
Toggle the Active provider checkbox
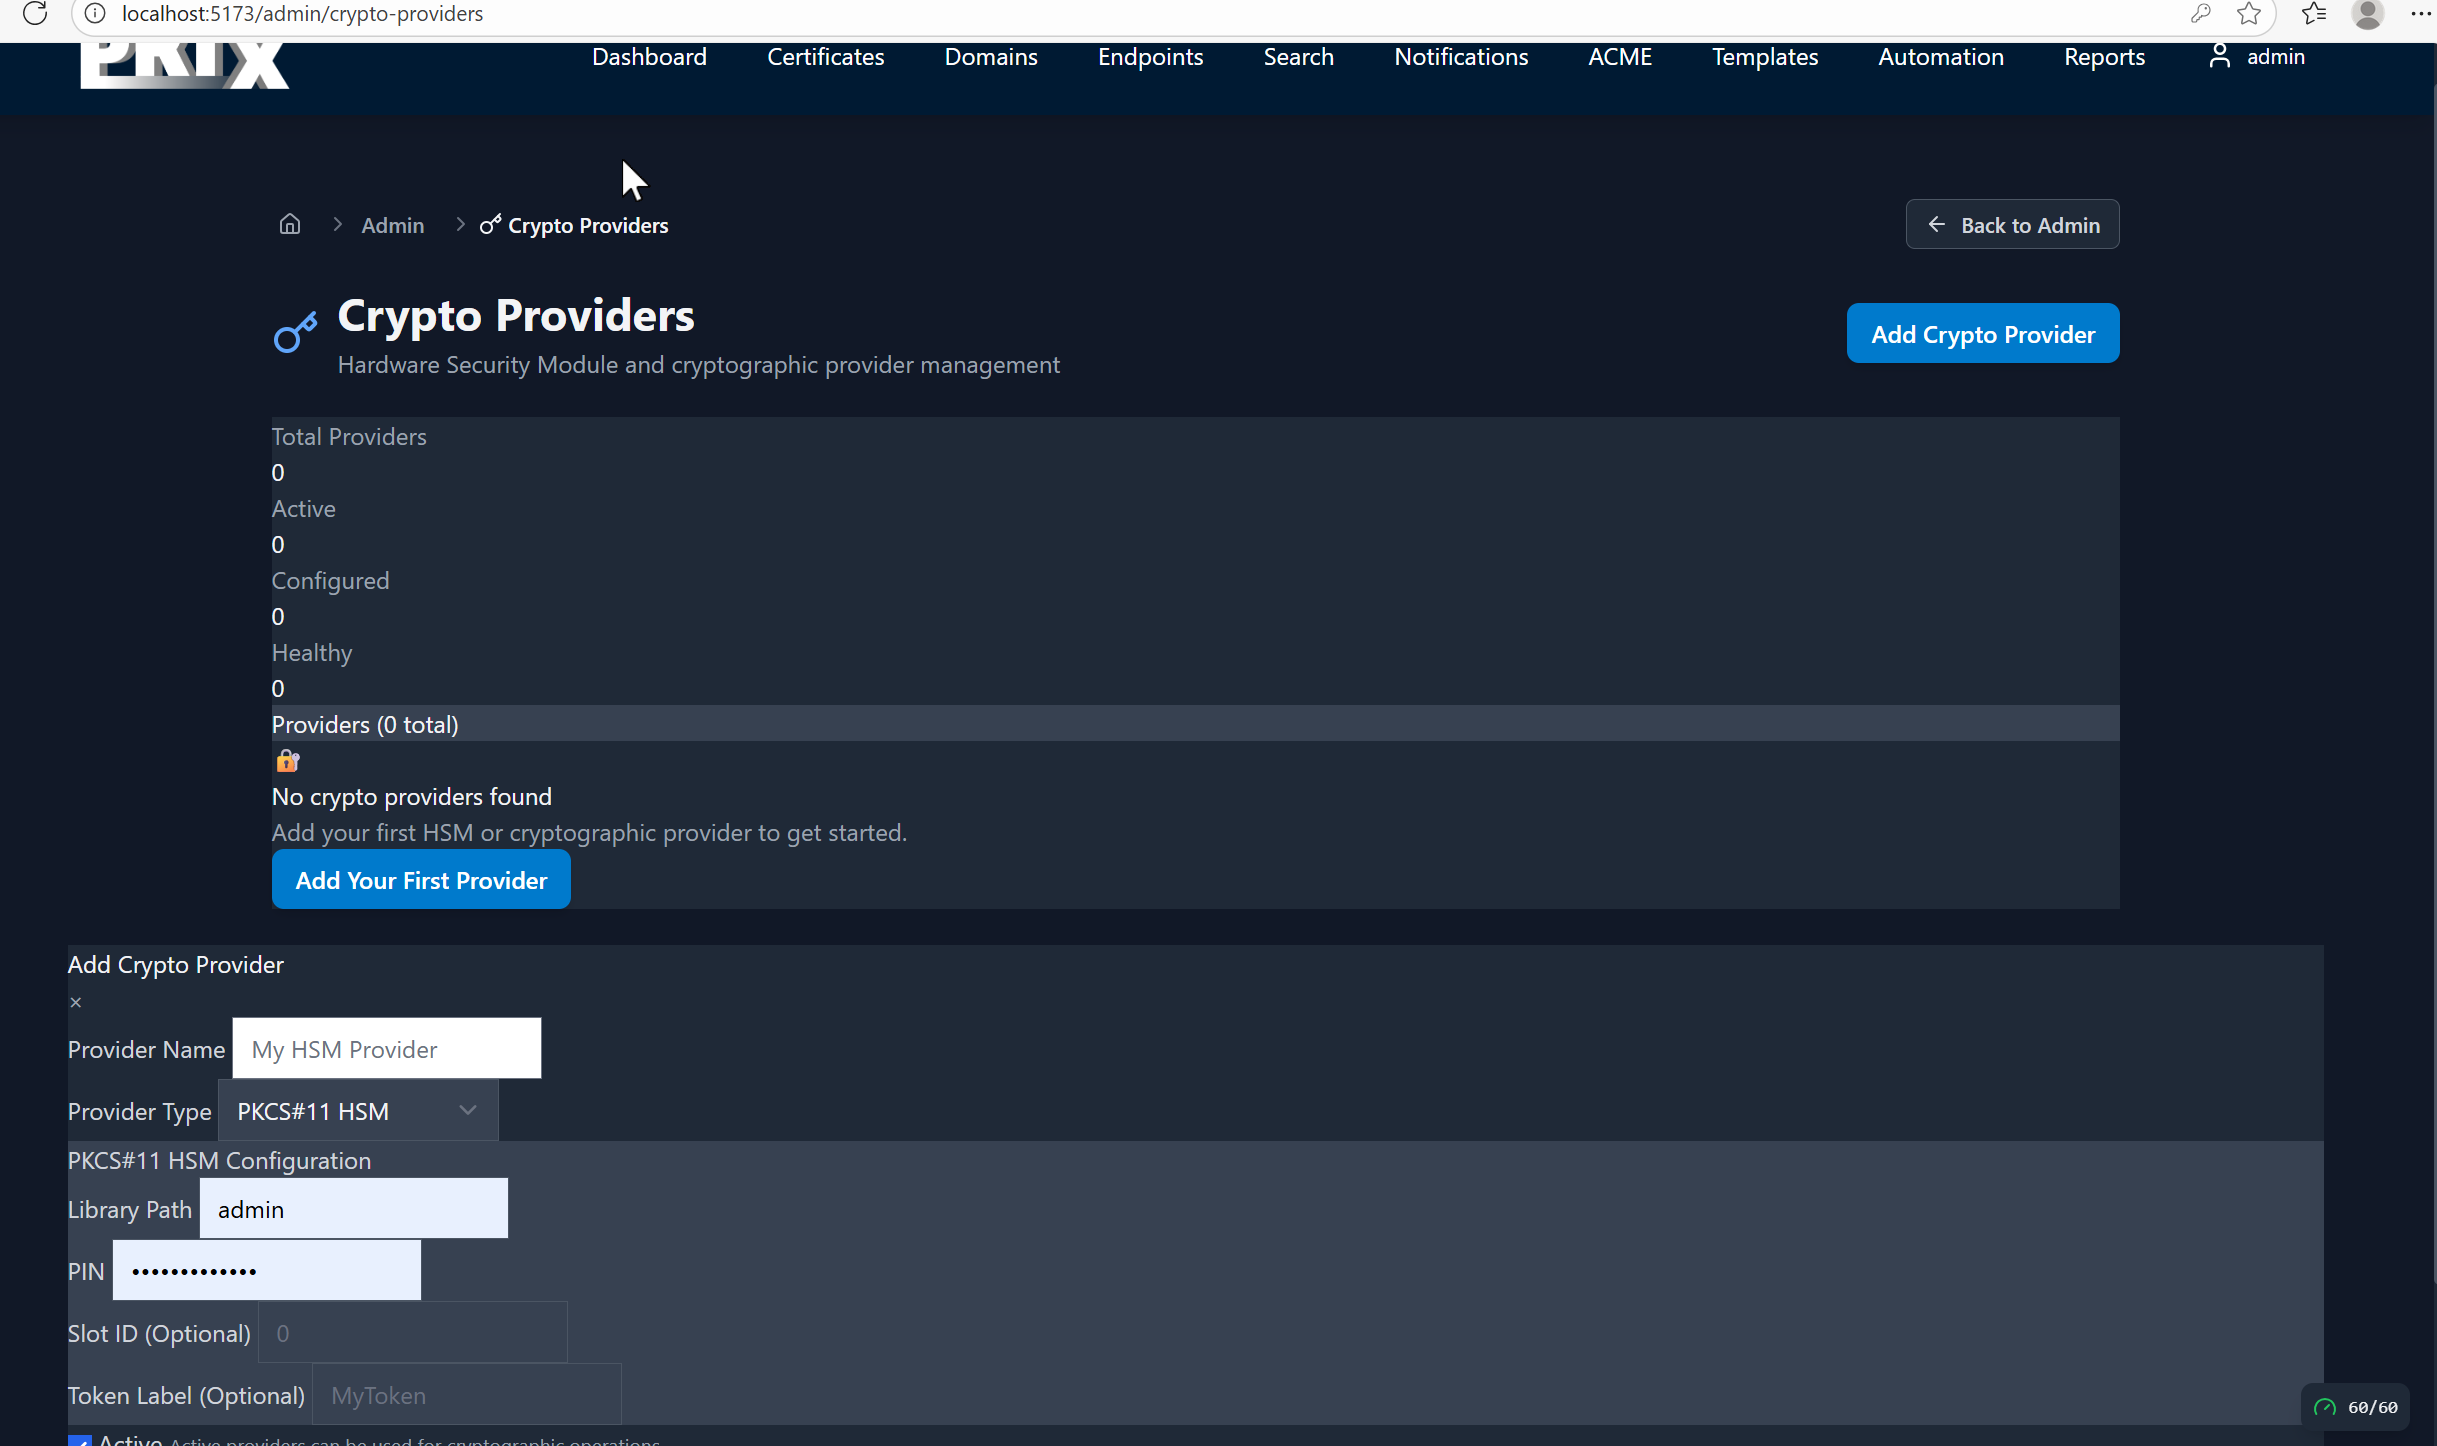point(80,1441)
